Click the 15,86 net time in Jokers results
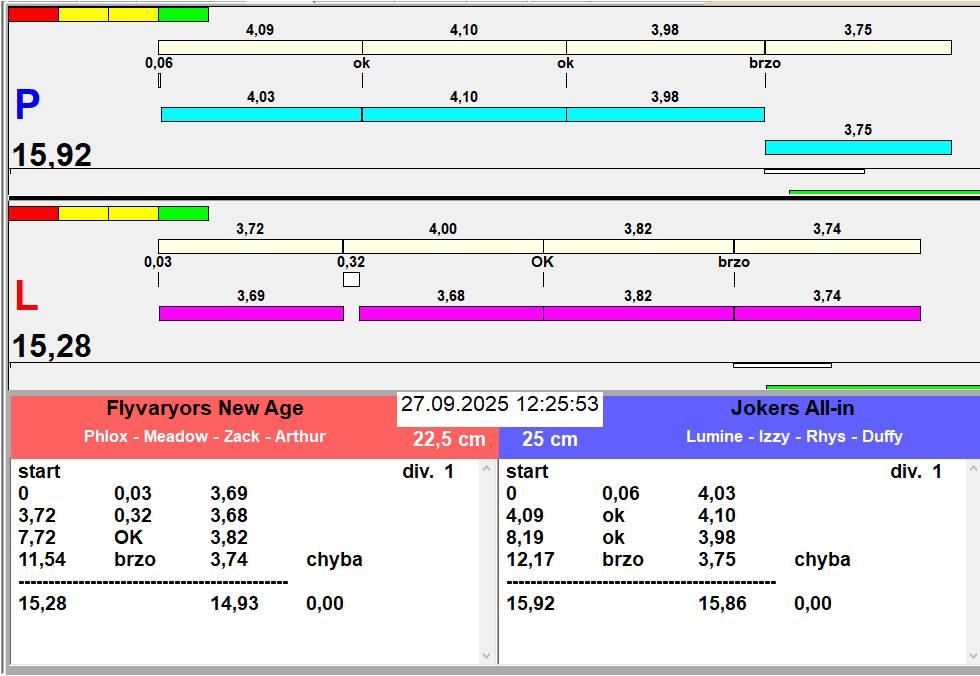The image size is (980, 676). click(722, 604)
